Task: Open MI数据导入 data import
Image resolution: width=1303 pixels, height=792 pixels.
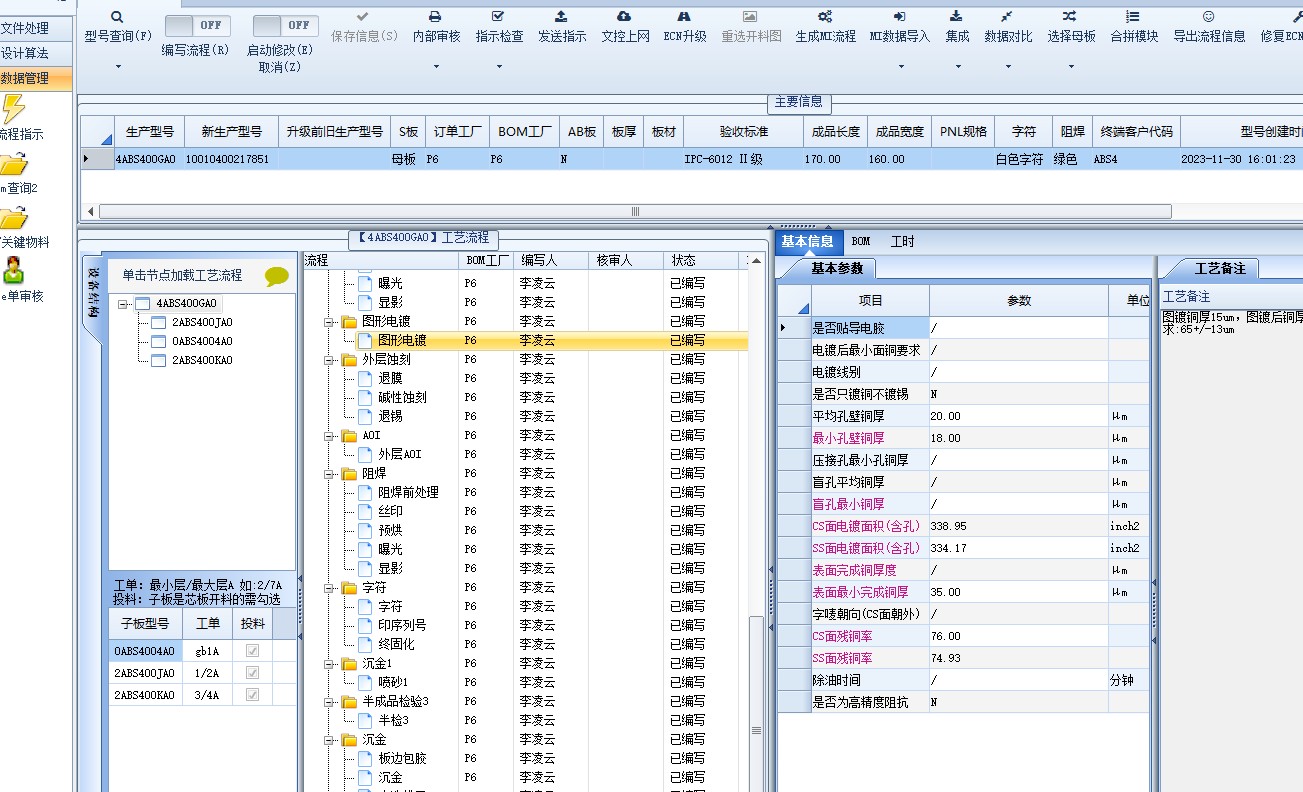Action: tap(900, 27)
